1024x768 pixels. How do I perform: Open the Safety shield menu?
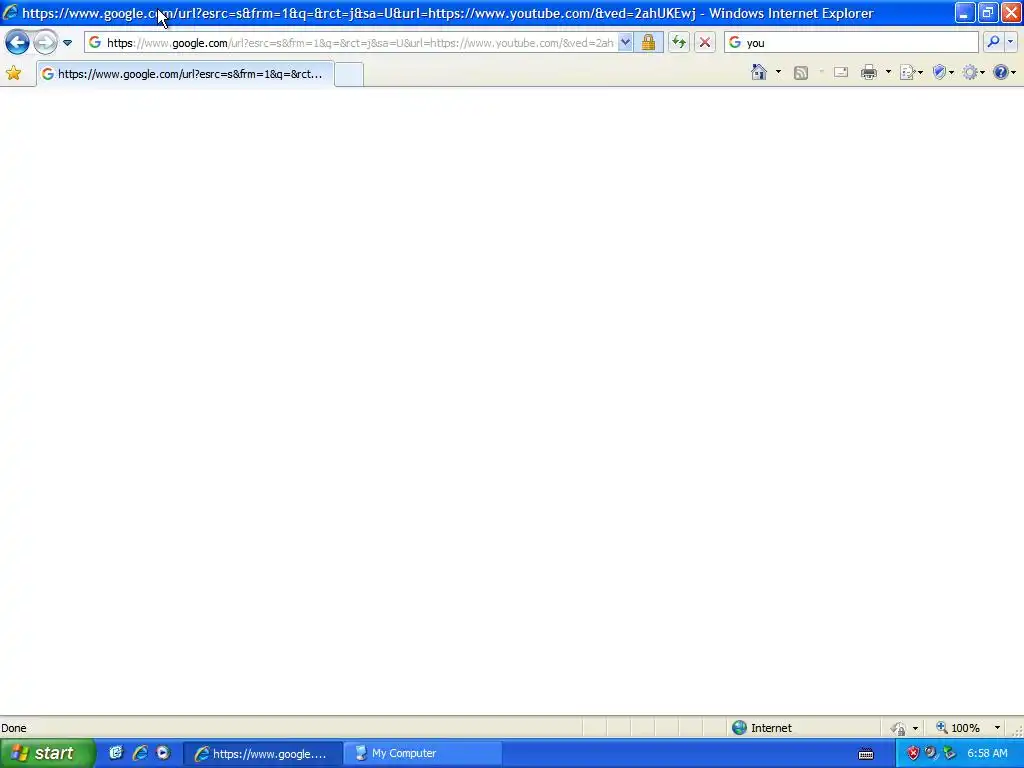pos(943,72)
